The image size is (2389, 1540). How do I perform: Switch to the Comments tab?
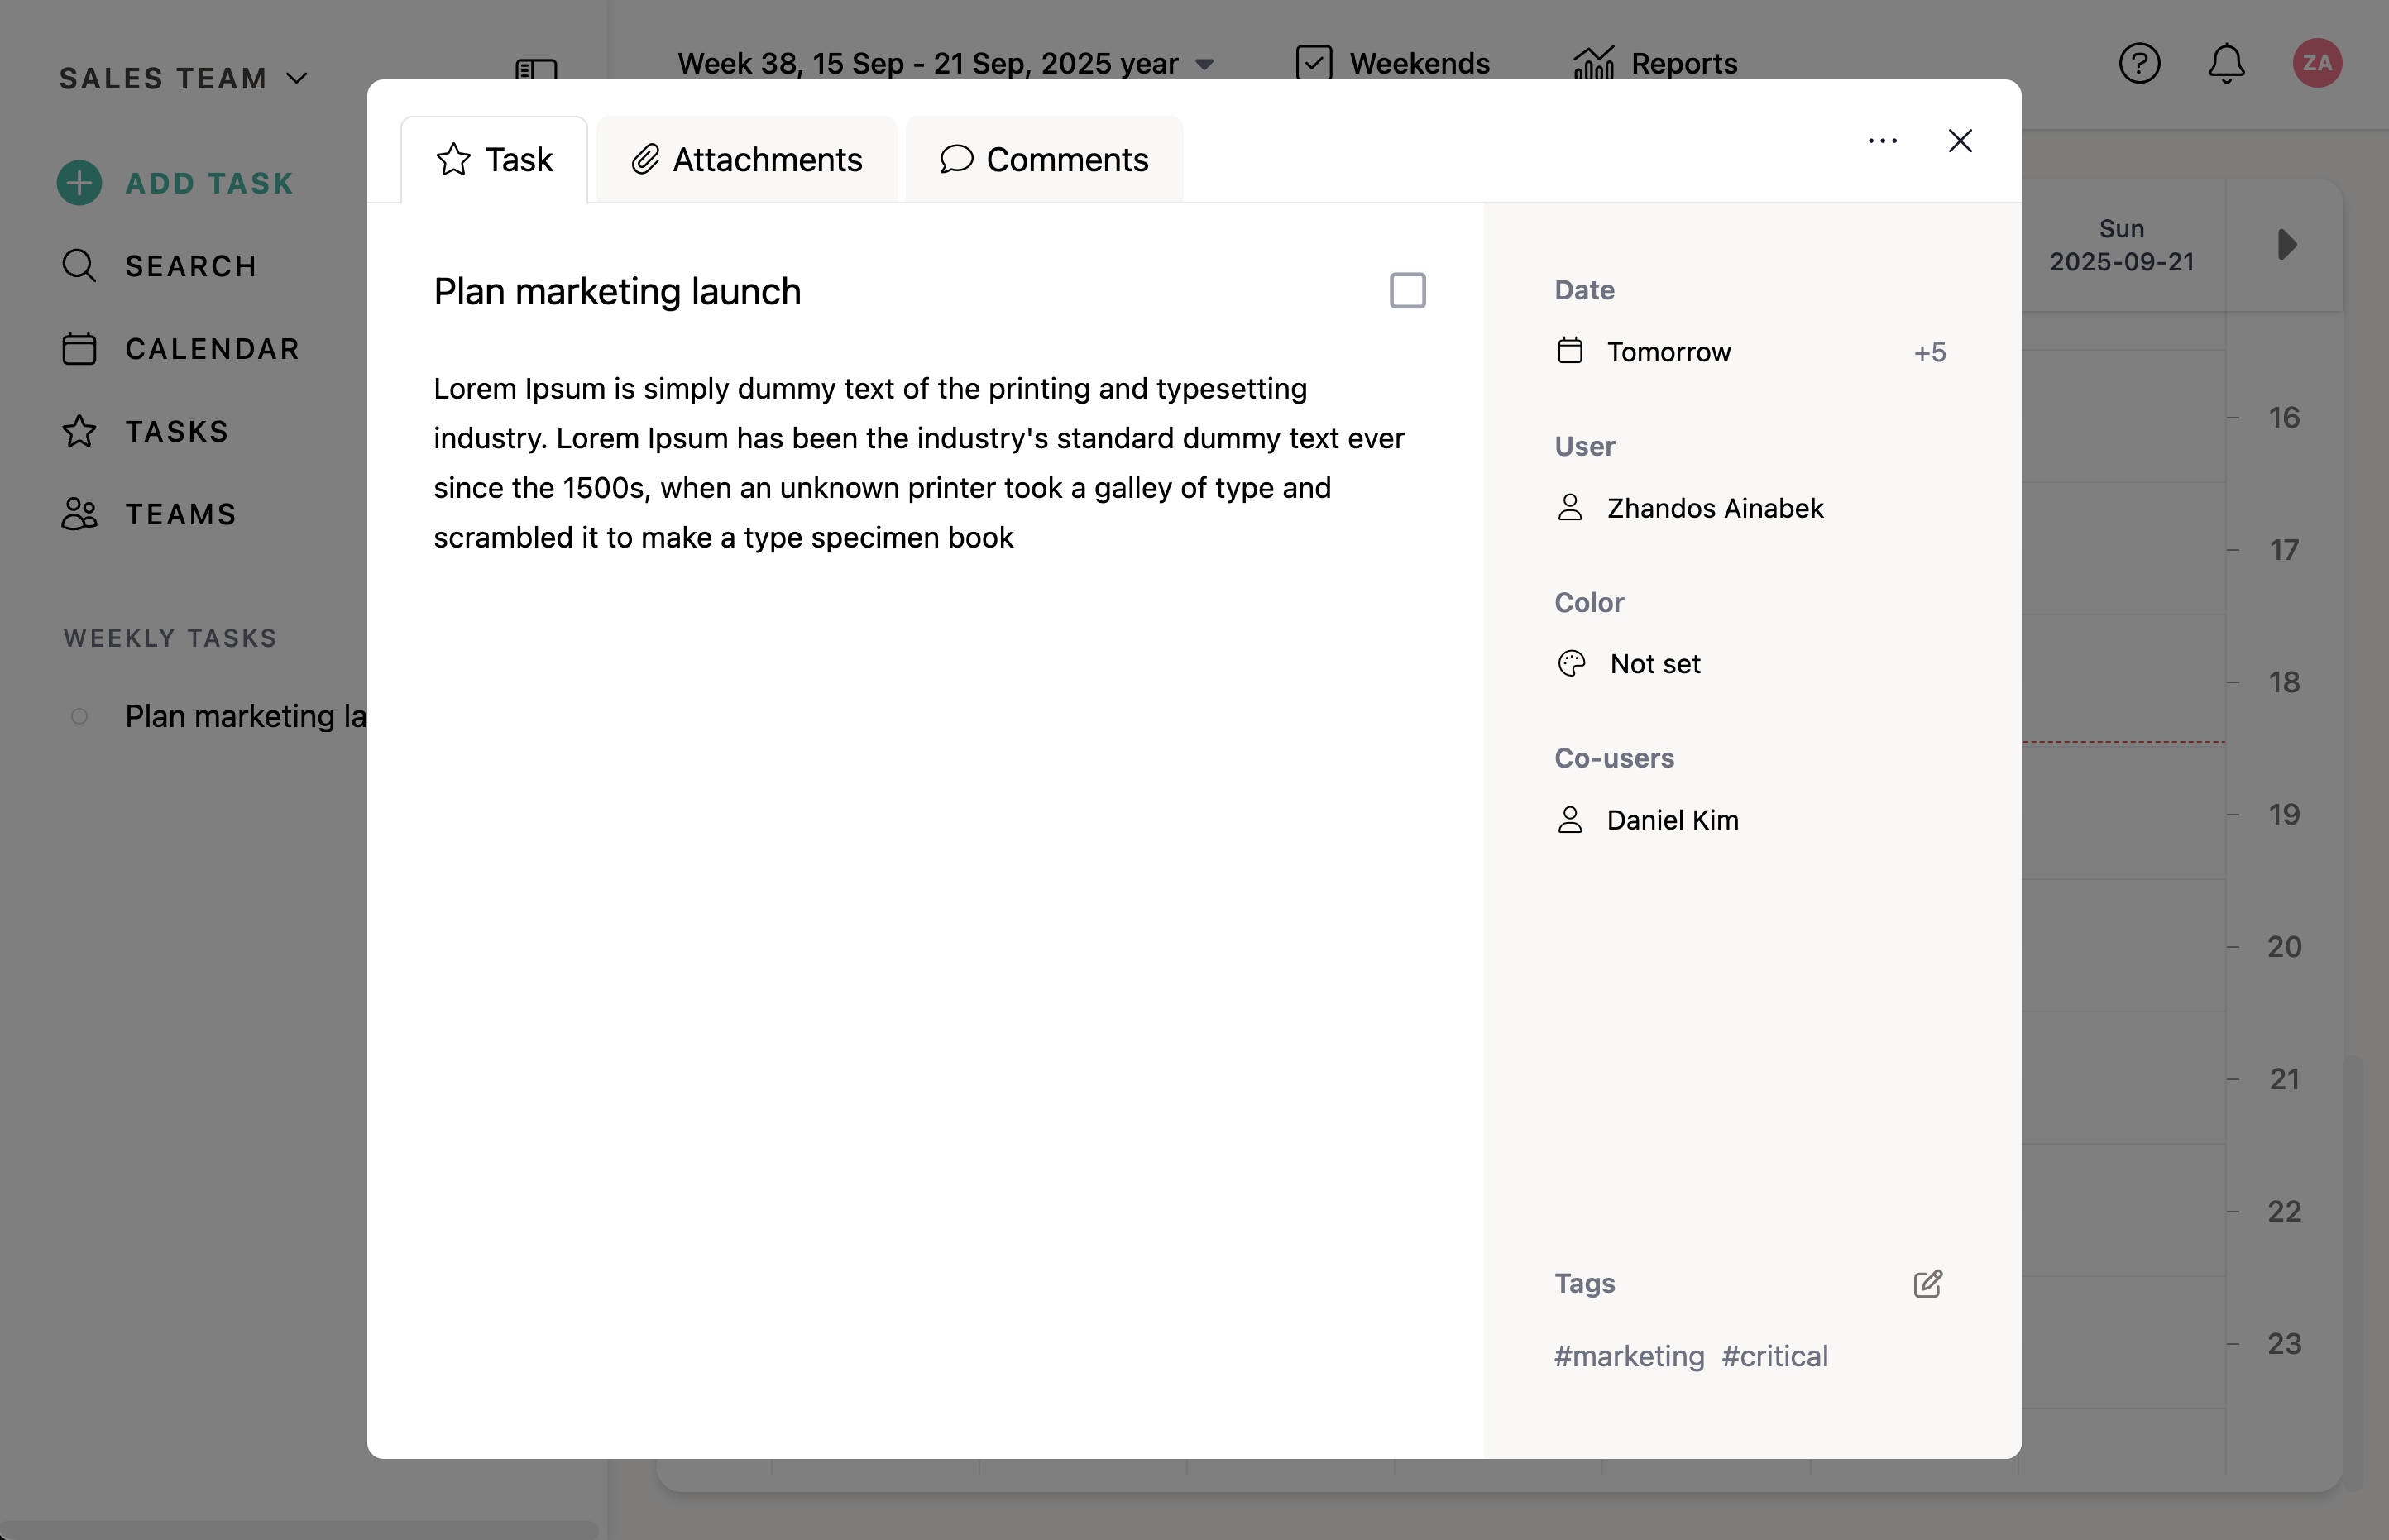(x=1044, y=160)
